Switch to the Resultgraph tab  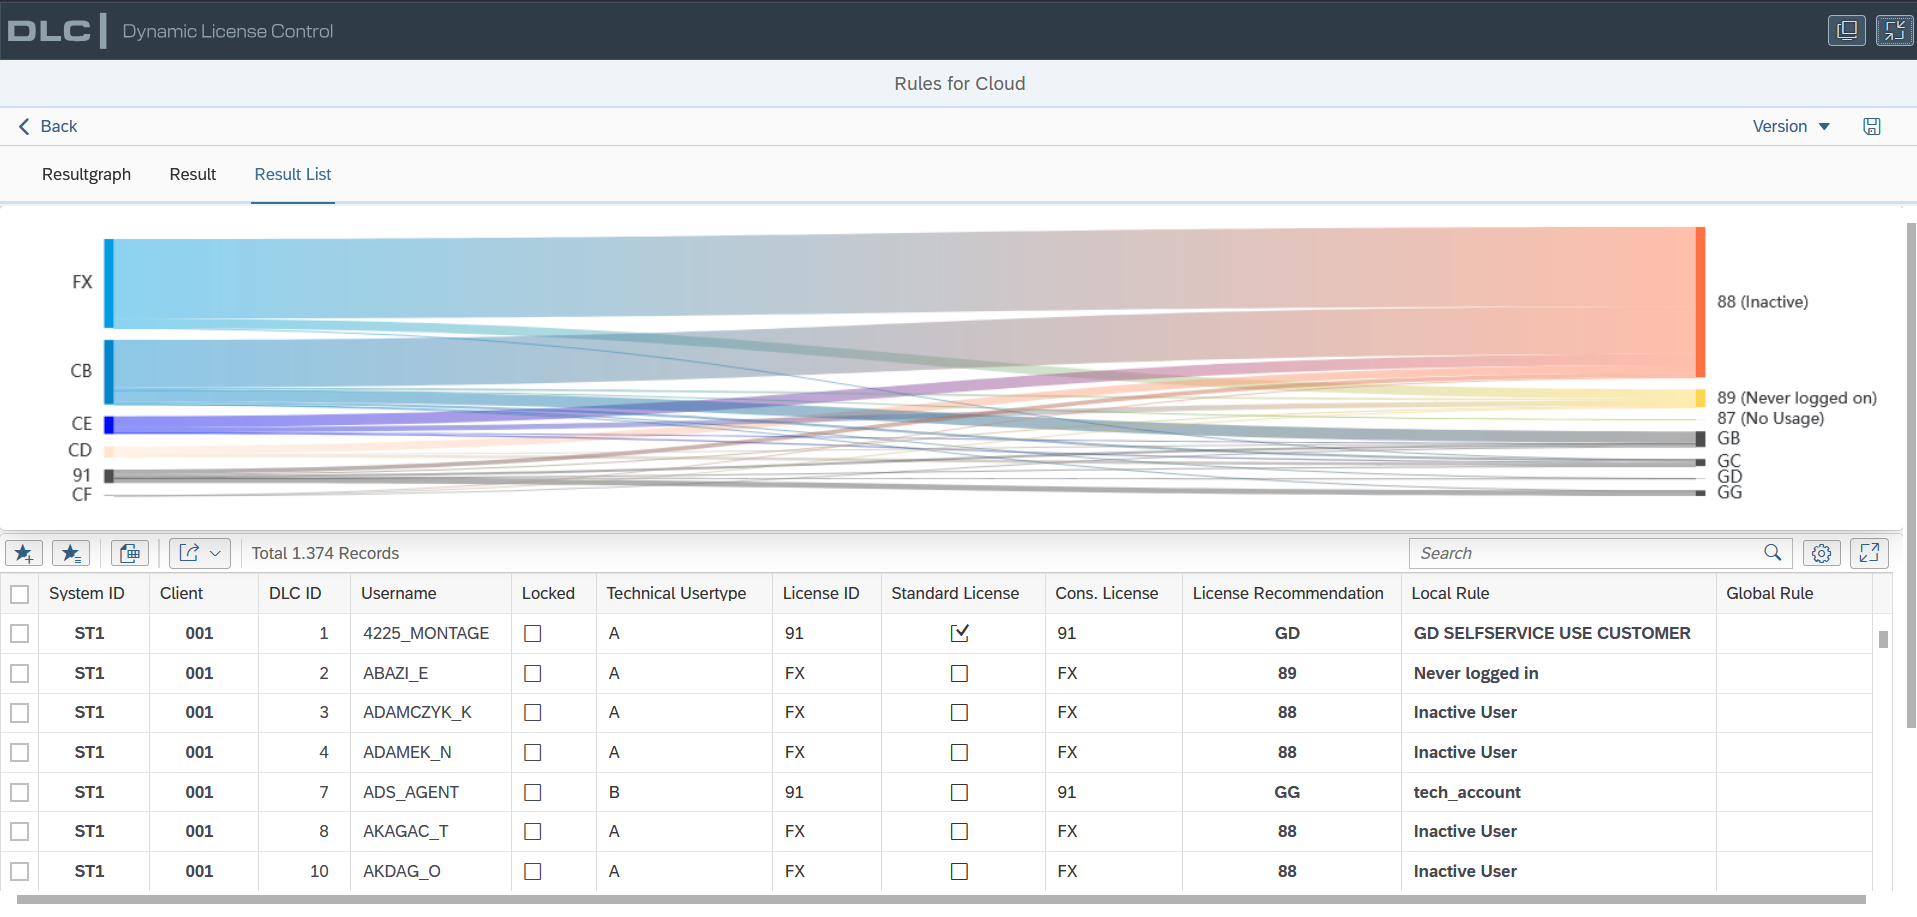point(86,174)
